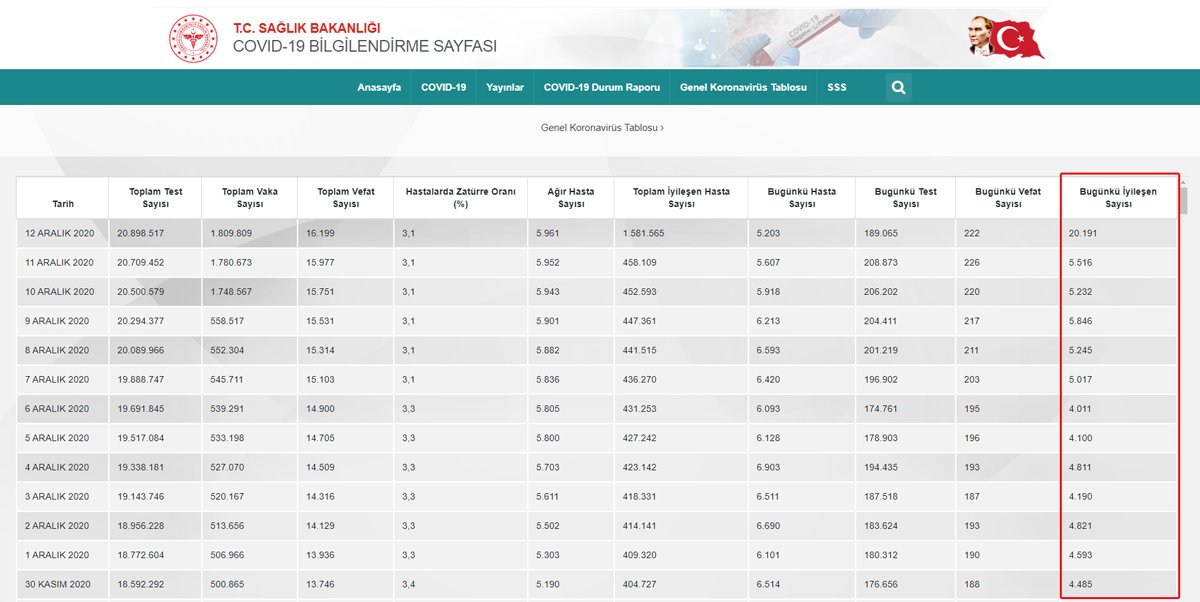The height and width of the screenshot is (602, 1200).
Task: Click total tests value 20.898.517
Action: click(140, 233)
